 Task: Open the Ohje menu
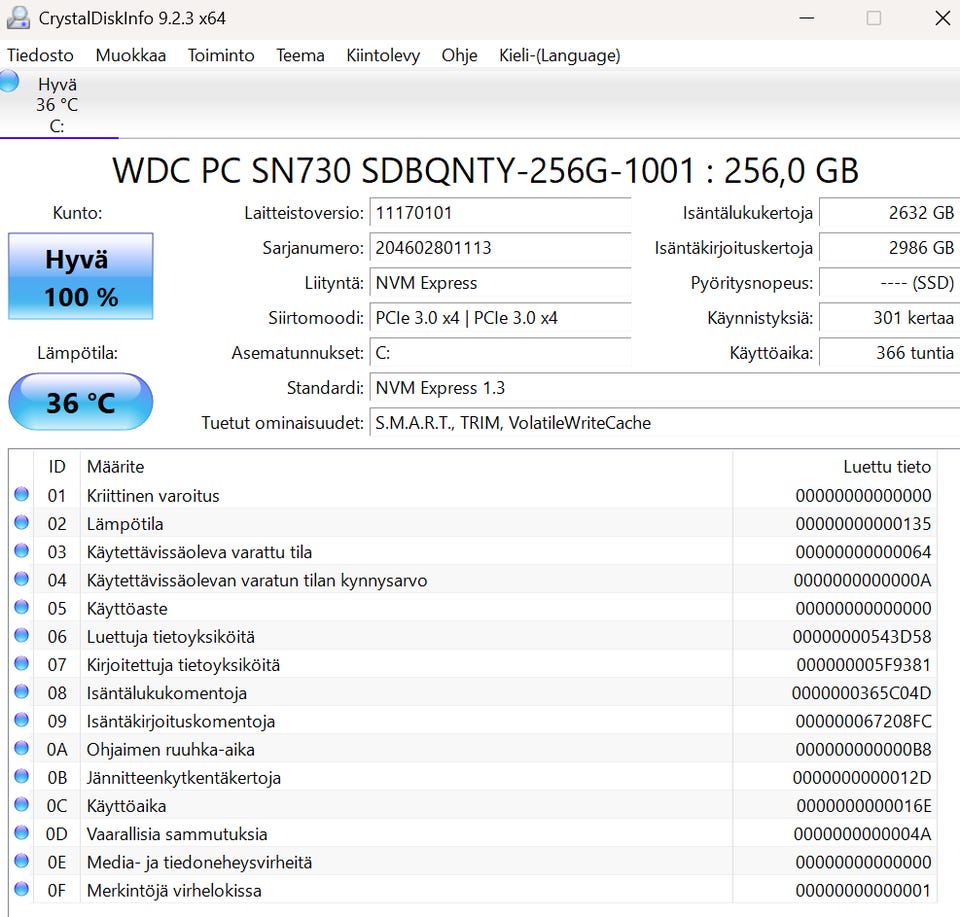coord(459,55)
